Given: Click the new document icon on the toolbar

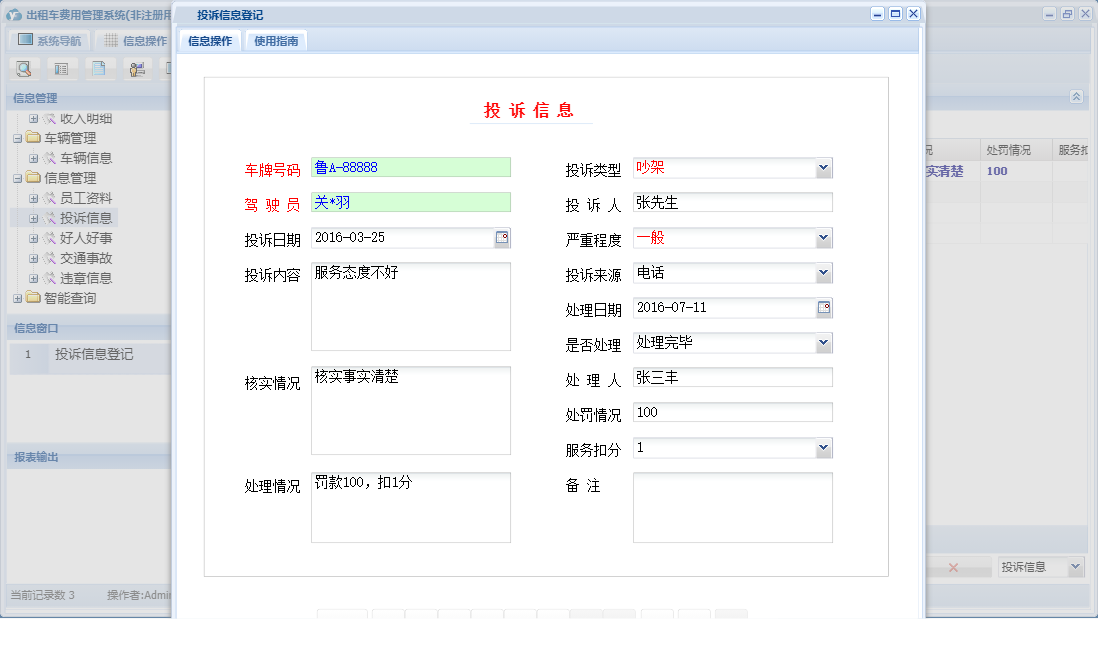Looking at the screenshot, I should point(98,68).
